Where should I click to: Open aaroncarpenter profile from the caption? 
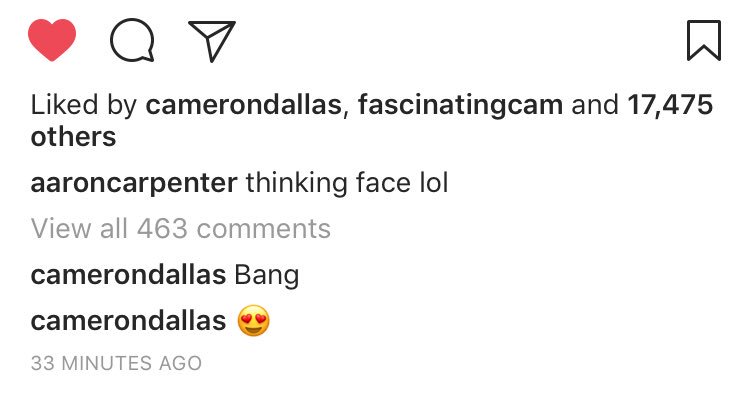pyautogui.click(x=134, y=184)
